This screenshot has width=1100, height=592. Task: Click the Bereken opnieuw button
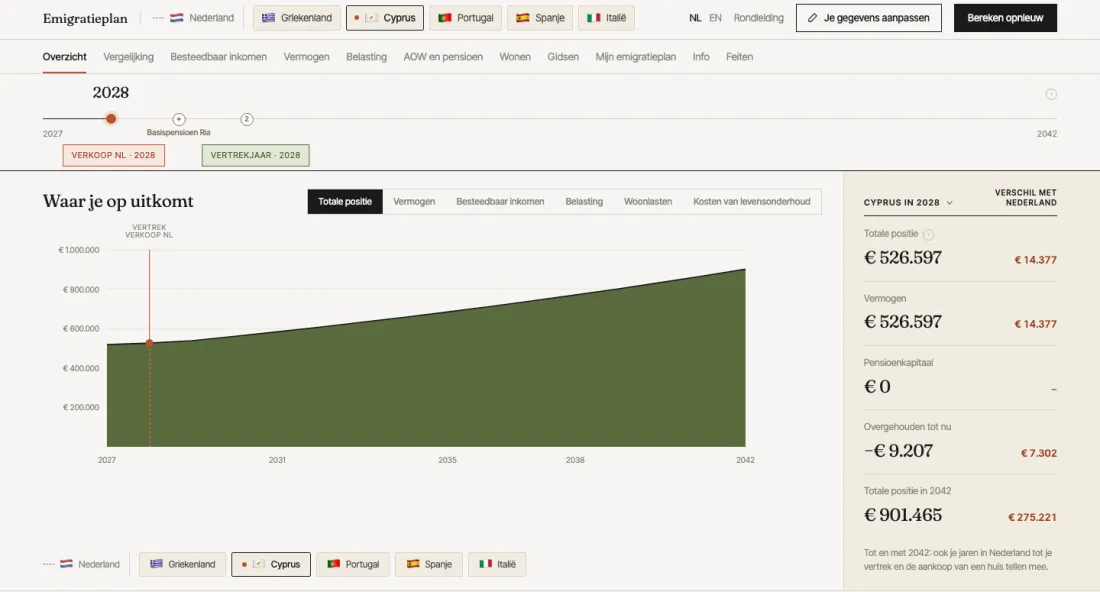coord(1005,18)
